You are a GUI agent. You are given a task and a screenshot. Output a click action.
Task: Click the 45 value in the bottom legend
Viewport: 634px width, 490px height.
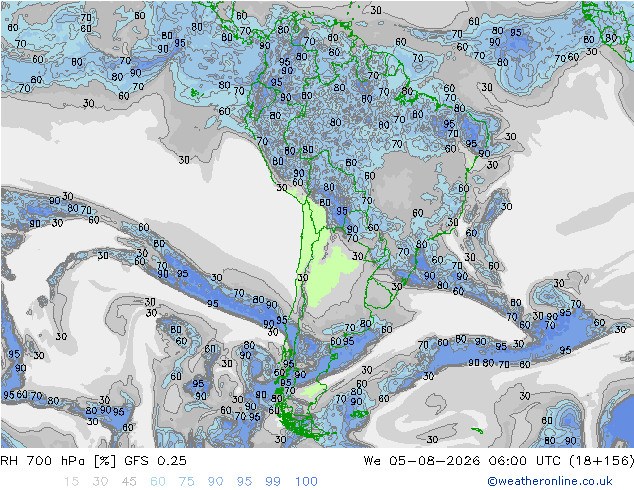[129, 482]
